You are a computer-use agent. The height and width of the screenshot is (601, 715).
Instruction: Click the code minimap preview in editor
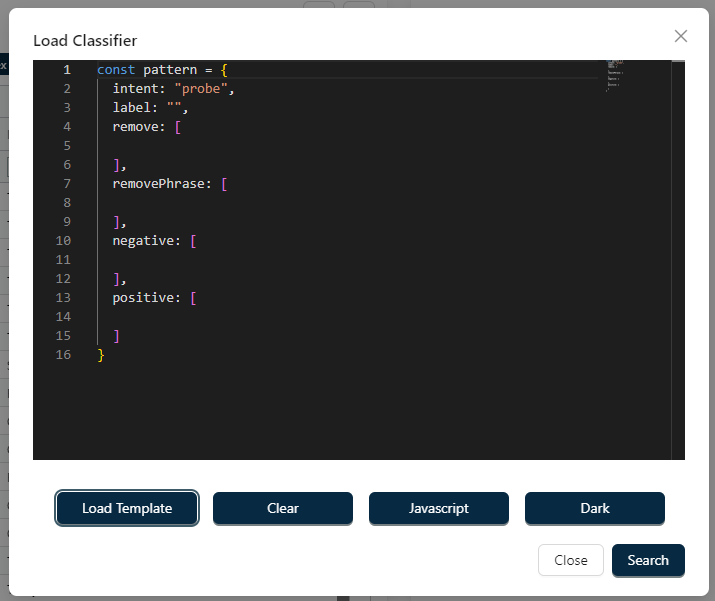point(615,77)
